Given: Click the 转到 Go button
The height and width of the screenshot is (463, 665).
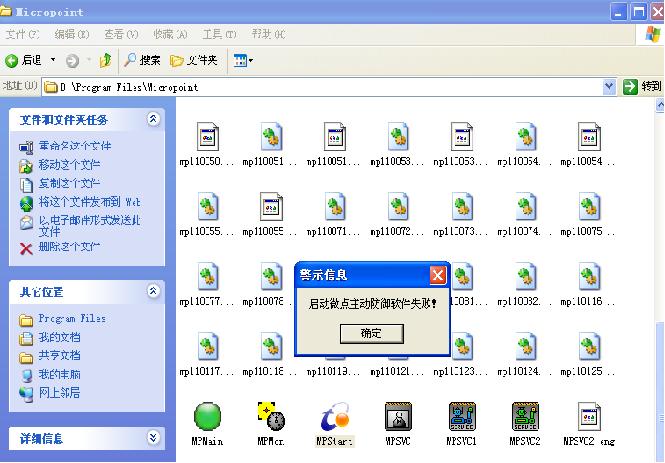Looking at the screenshot, I should pyautogui.click(x=642, y=86).
